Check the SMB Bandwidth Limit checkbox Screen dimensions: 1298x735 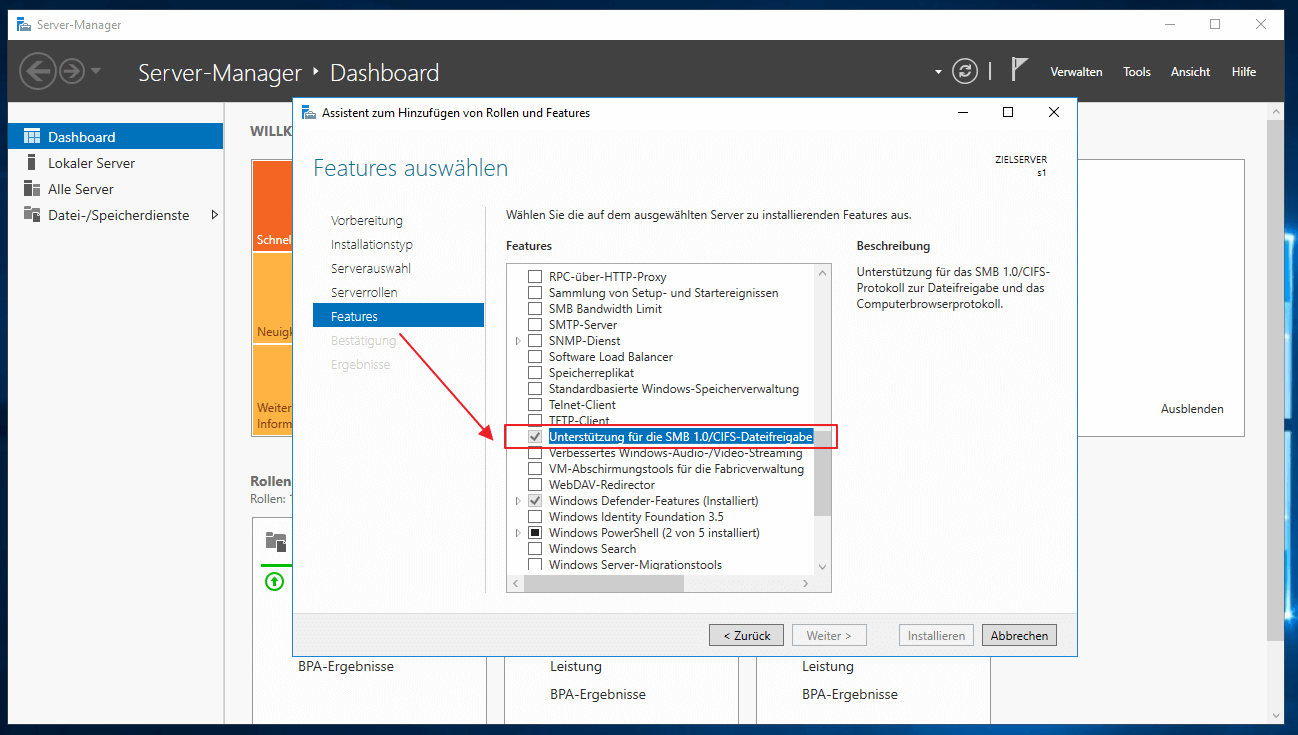(535, 309)
